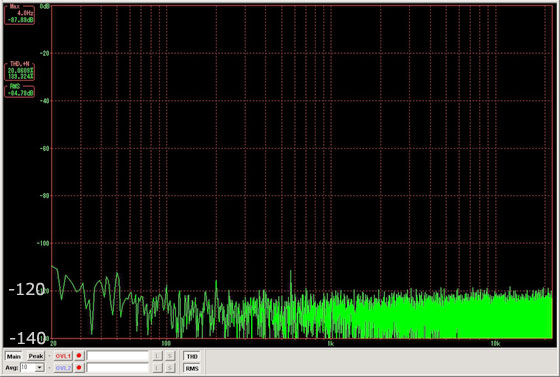Click the THD+N readout box
The width and height of the screenshot is (560, 377).
click(20, 71)
